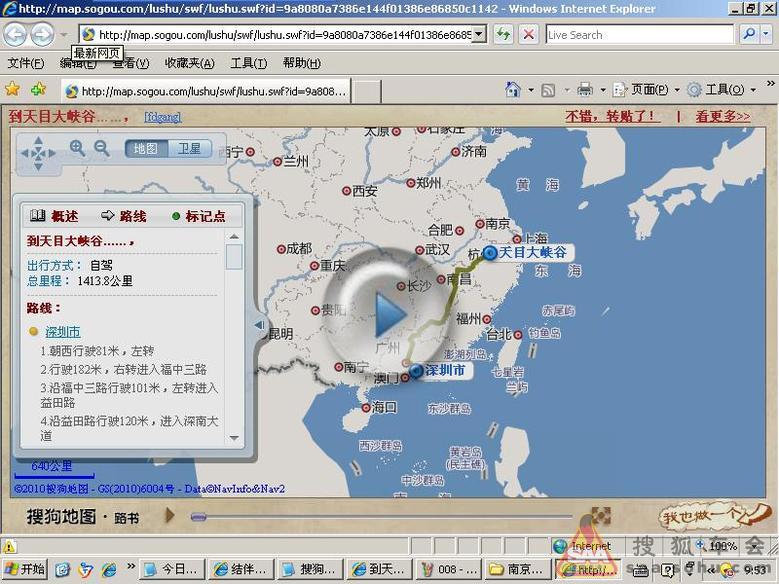
Task: Click the fullscreen icon beside progress bar
Action: click(601, 515)
